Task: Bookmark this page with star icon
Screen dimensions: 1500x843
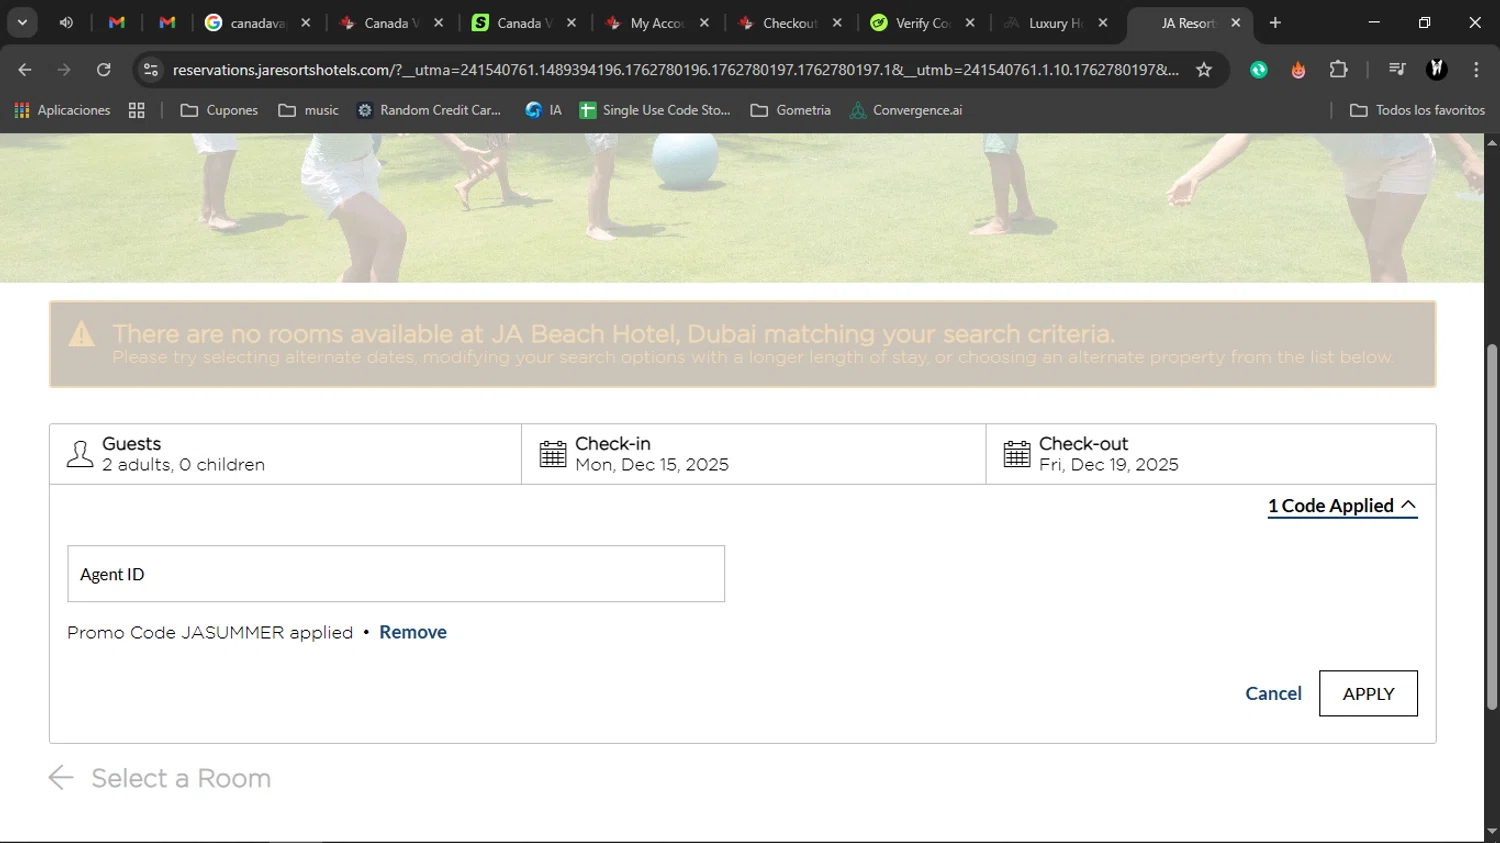Action: pyautogui.click(x=1204, y=69)
